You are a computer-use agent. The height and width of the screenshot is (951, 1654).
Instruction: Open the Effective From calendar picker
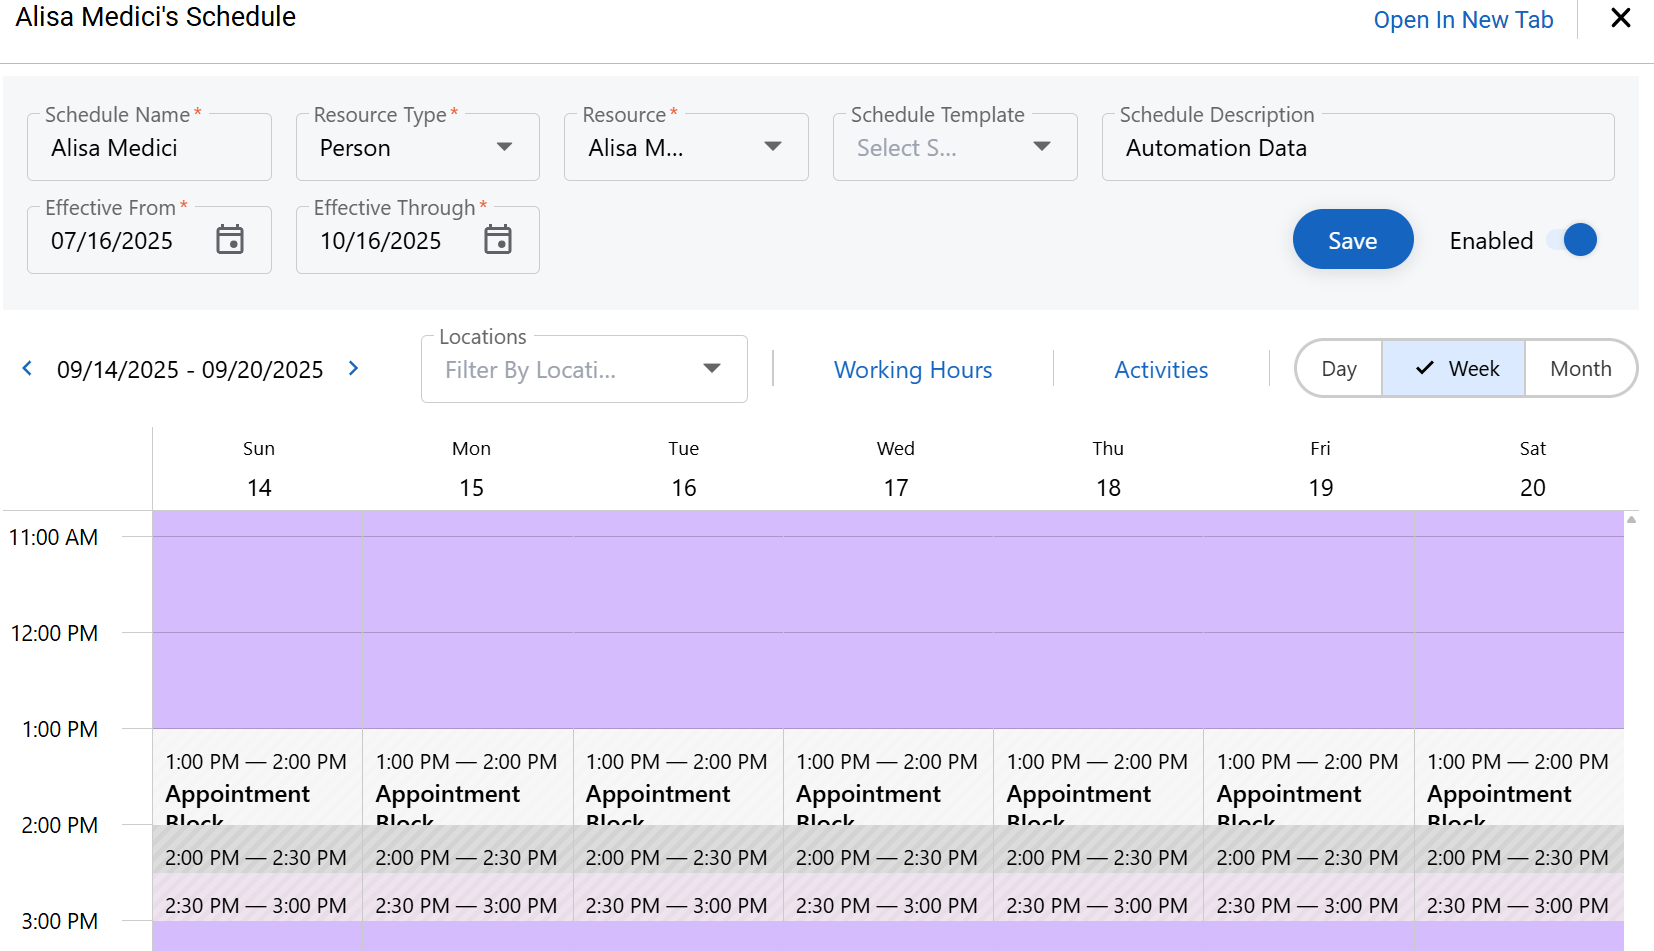click(x=230, y=240)
